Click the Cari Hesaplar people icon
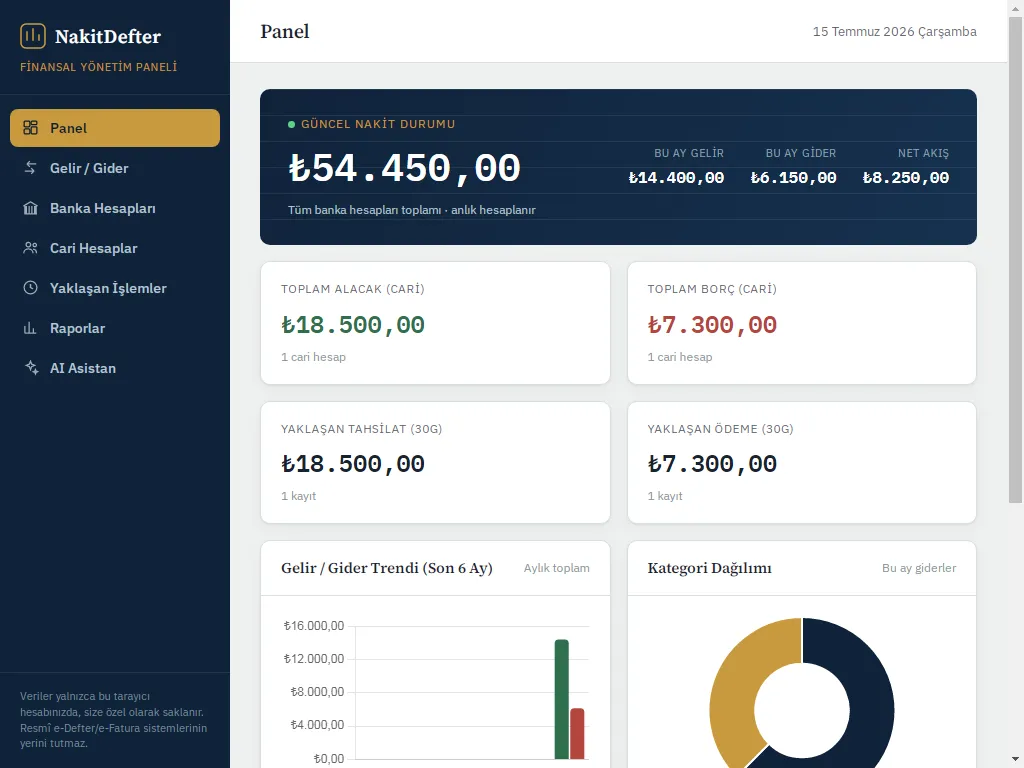1024x768 pixels. (x=31, y=248)
